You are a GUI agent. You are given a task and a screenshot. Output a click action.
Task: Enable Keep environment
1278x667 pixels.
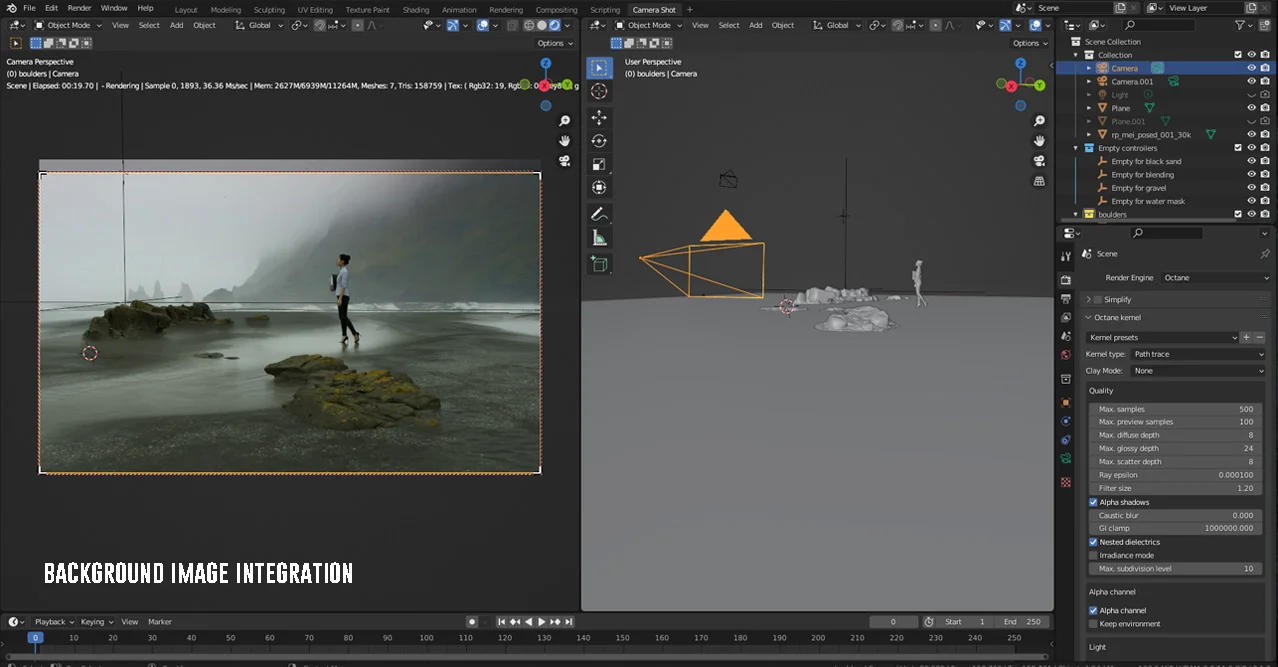click(1092, 623)
